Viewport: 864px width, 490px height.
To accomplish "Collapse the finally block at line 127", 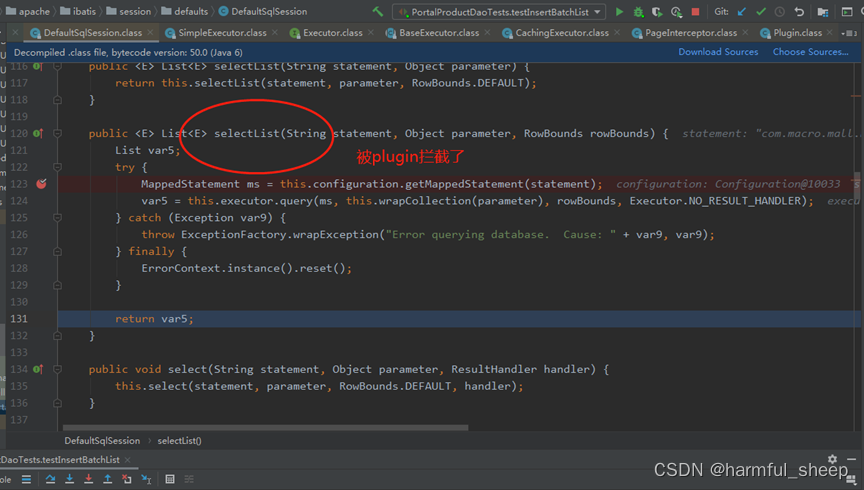I will (57, 251).
